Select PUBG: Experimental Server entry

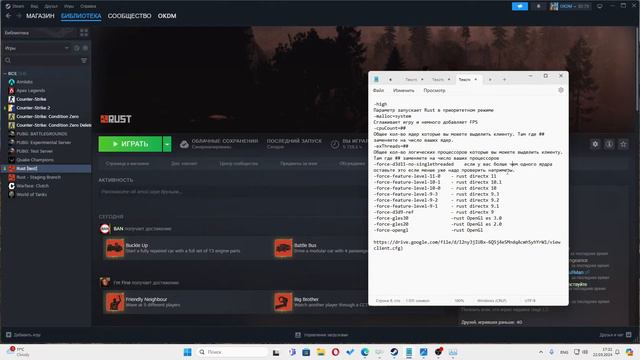point(44,142)
